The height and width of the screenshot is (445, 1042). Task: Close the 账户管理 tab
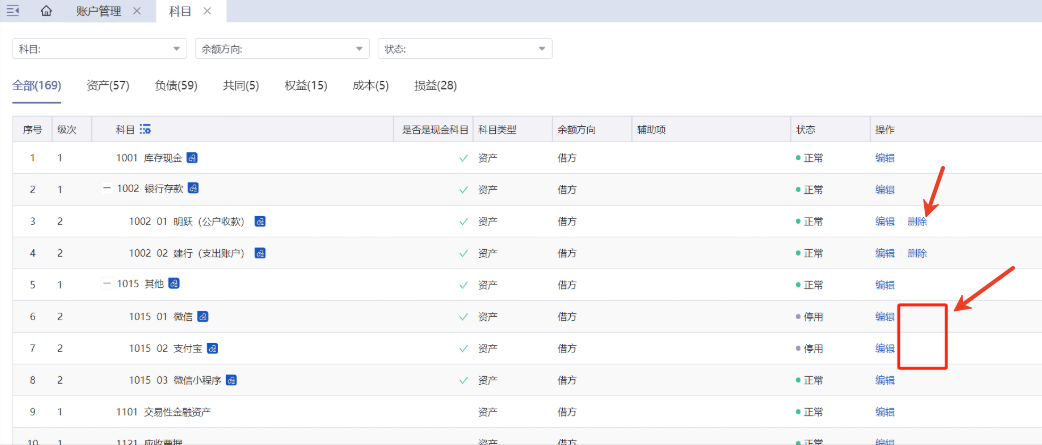(137, 11)
